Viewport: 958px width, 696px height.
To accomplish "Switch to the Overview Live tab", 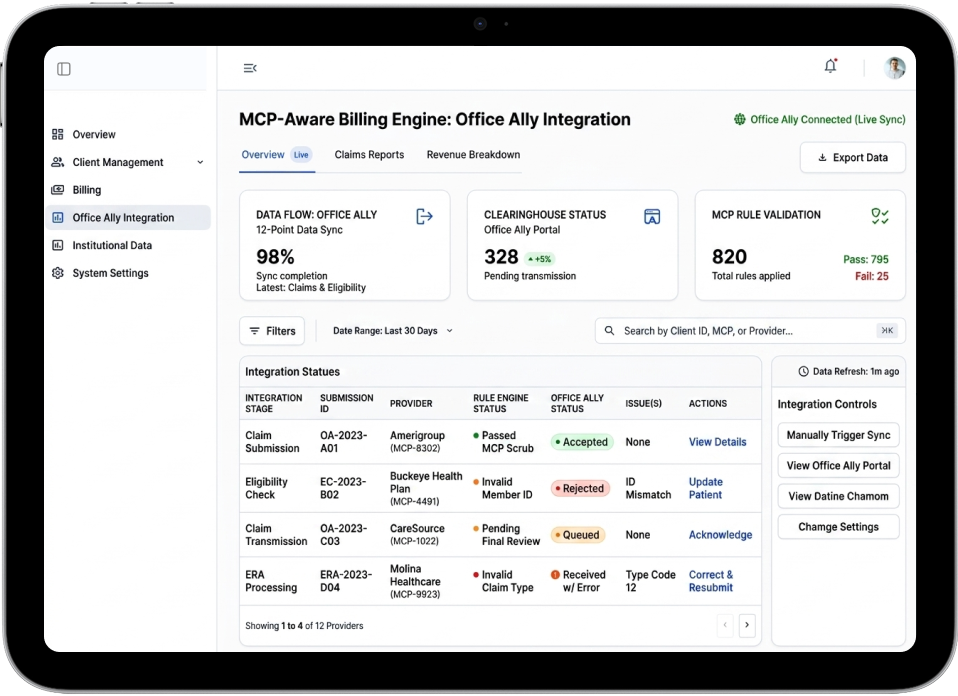I will click(277, 155).
